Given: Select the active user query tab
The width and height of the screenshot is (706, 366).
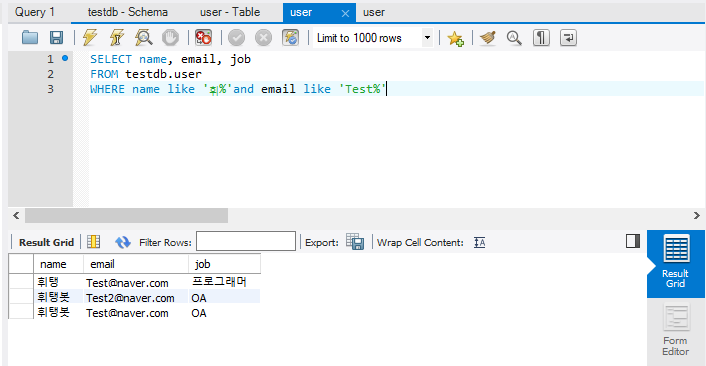Looking at the screenshot, I should click(301, 12).
